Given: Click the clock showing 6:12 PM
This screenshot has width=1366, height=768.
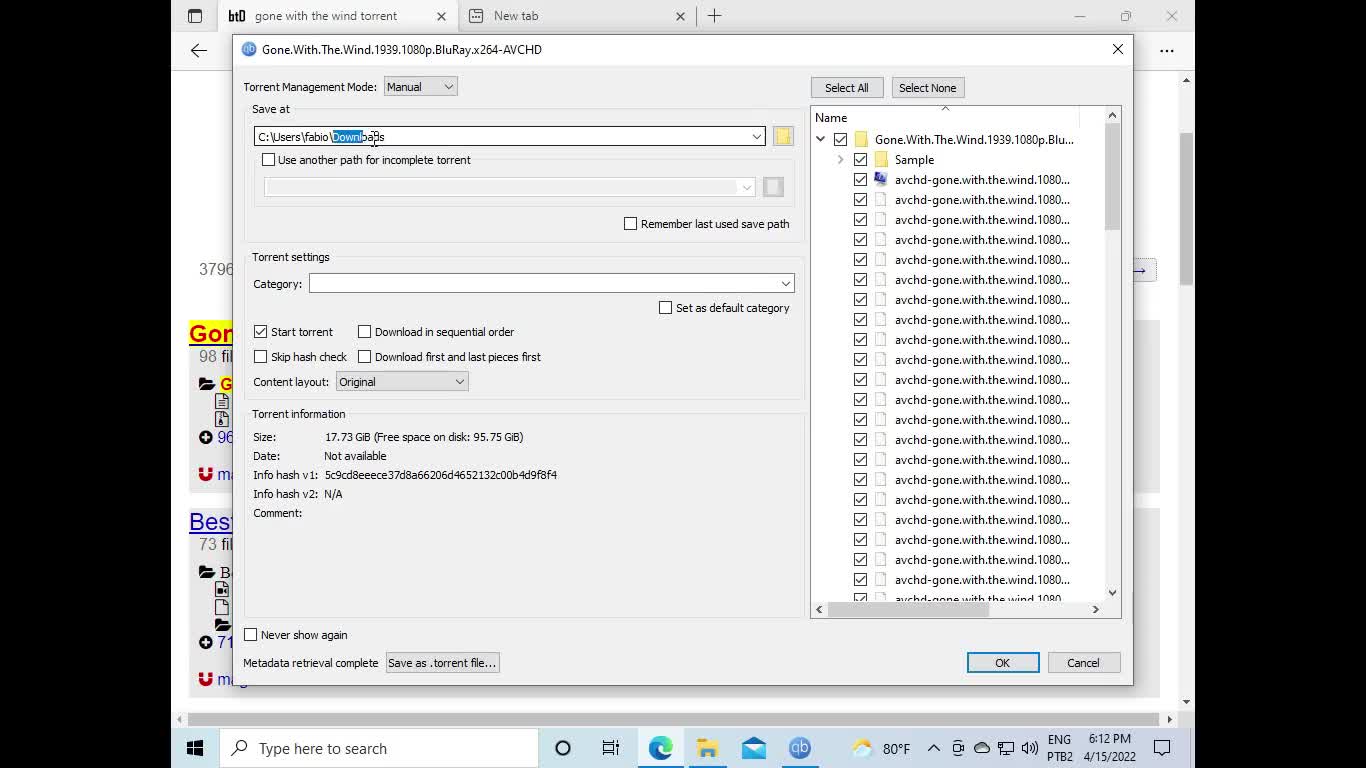Looking at the screenshot, I should click(1110, 748).
